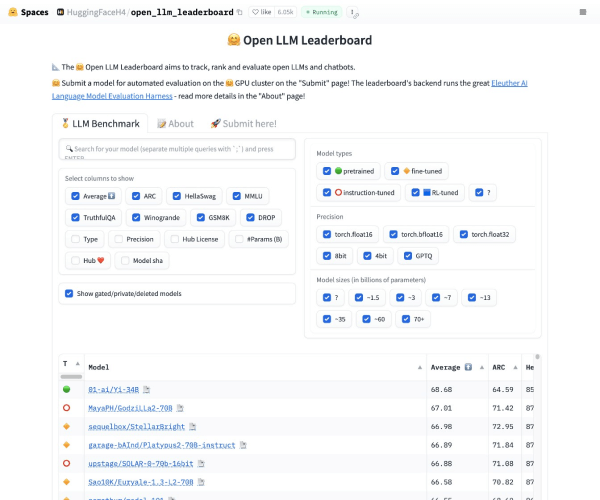Copy the open_llm_leaderboard space name

click(239, 12)
